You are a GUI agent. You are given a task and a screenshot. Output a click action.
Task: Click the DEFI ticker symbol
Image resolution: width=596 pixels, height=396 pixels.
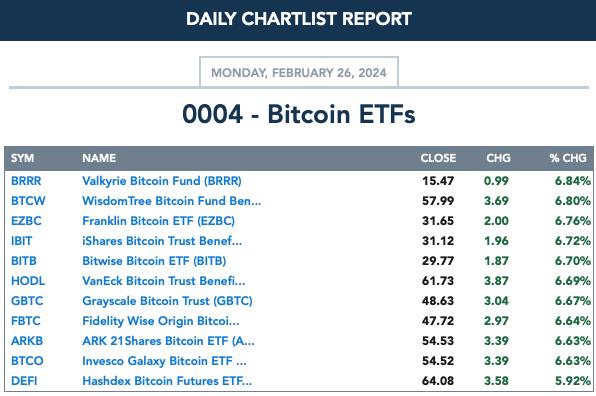click(24, 381)
